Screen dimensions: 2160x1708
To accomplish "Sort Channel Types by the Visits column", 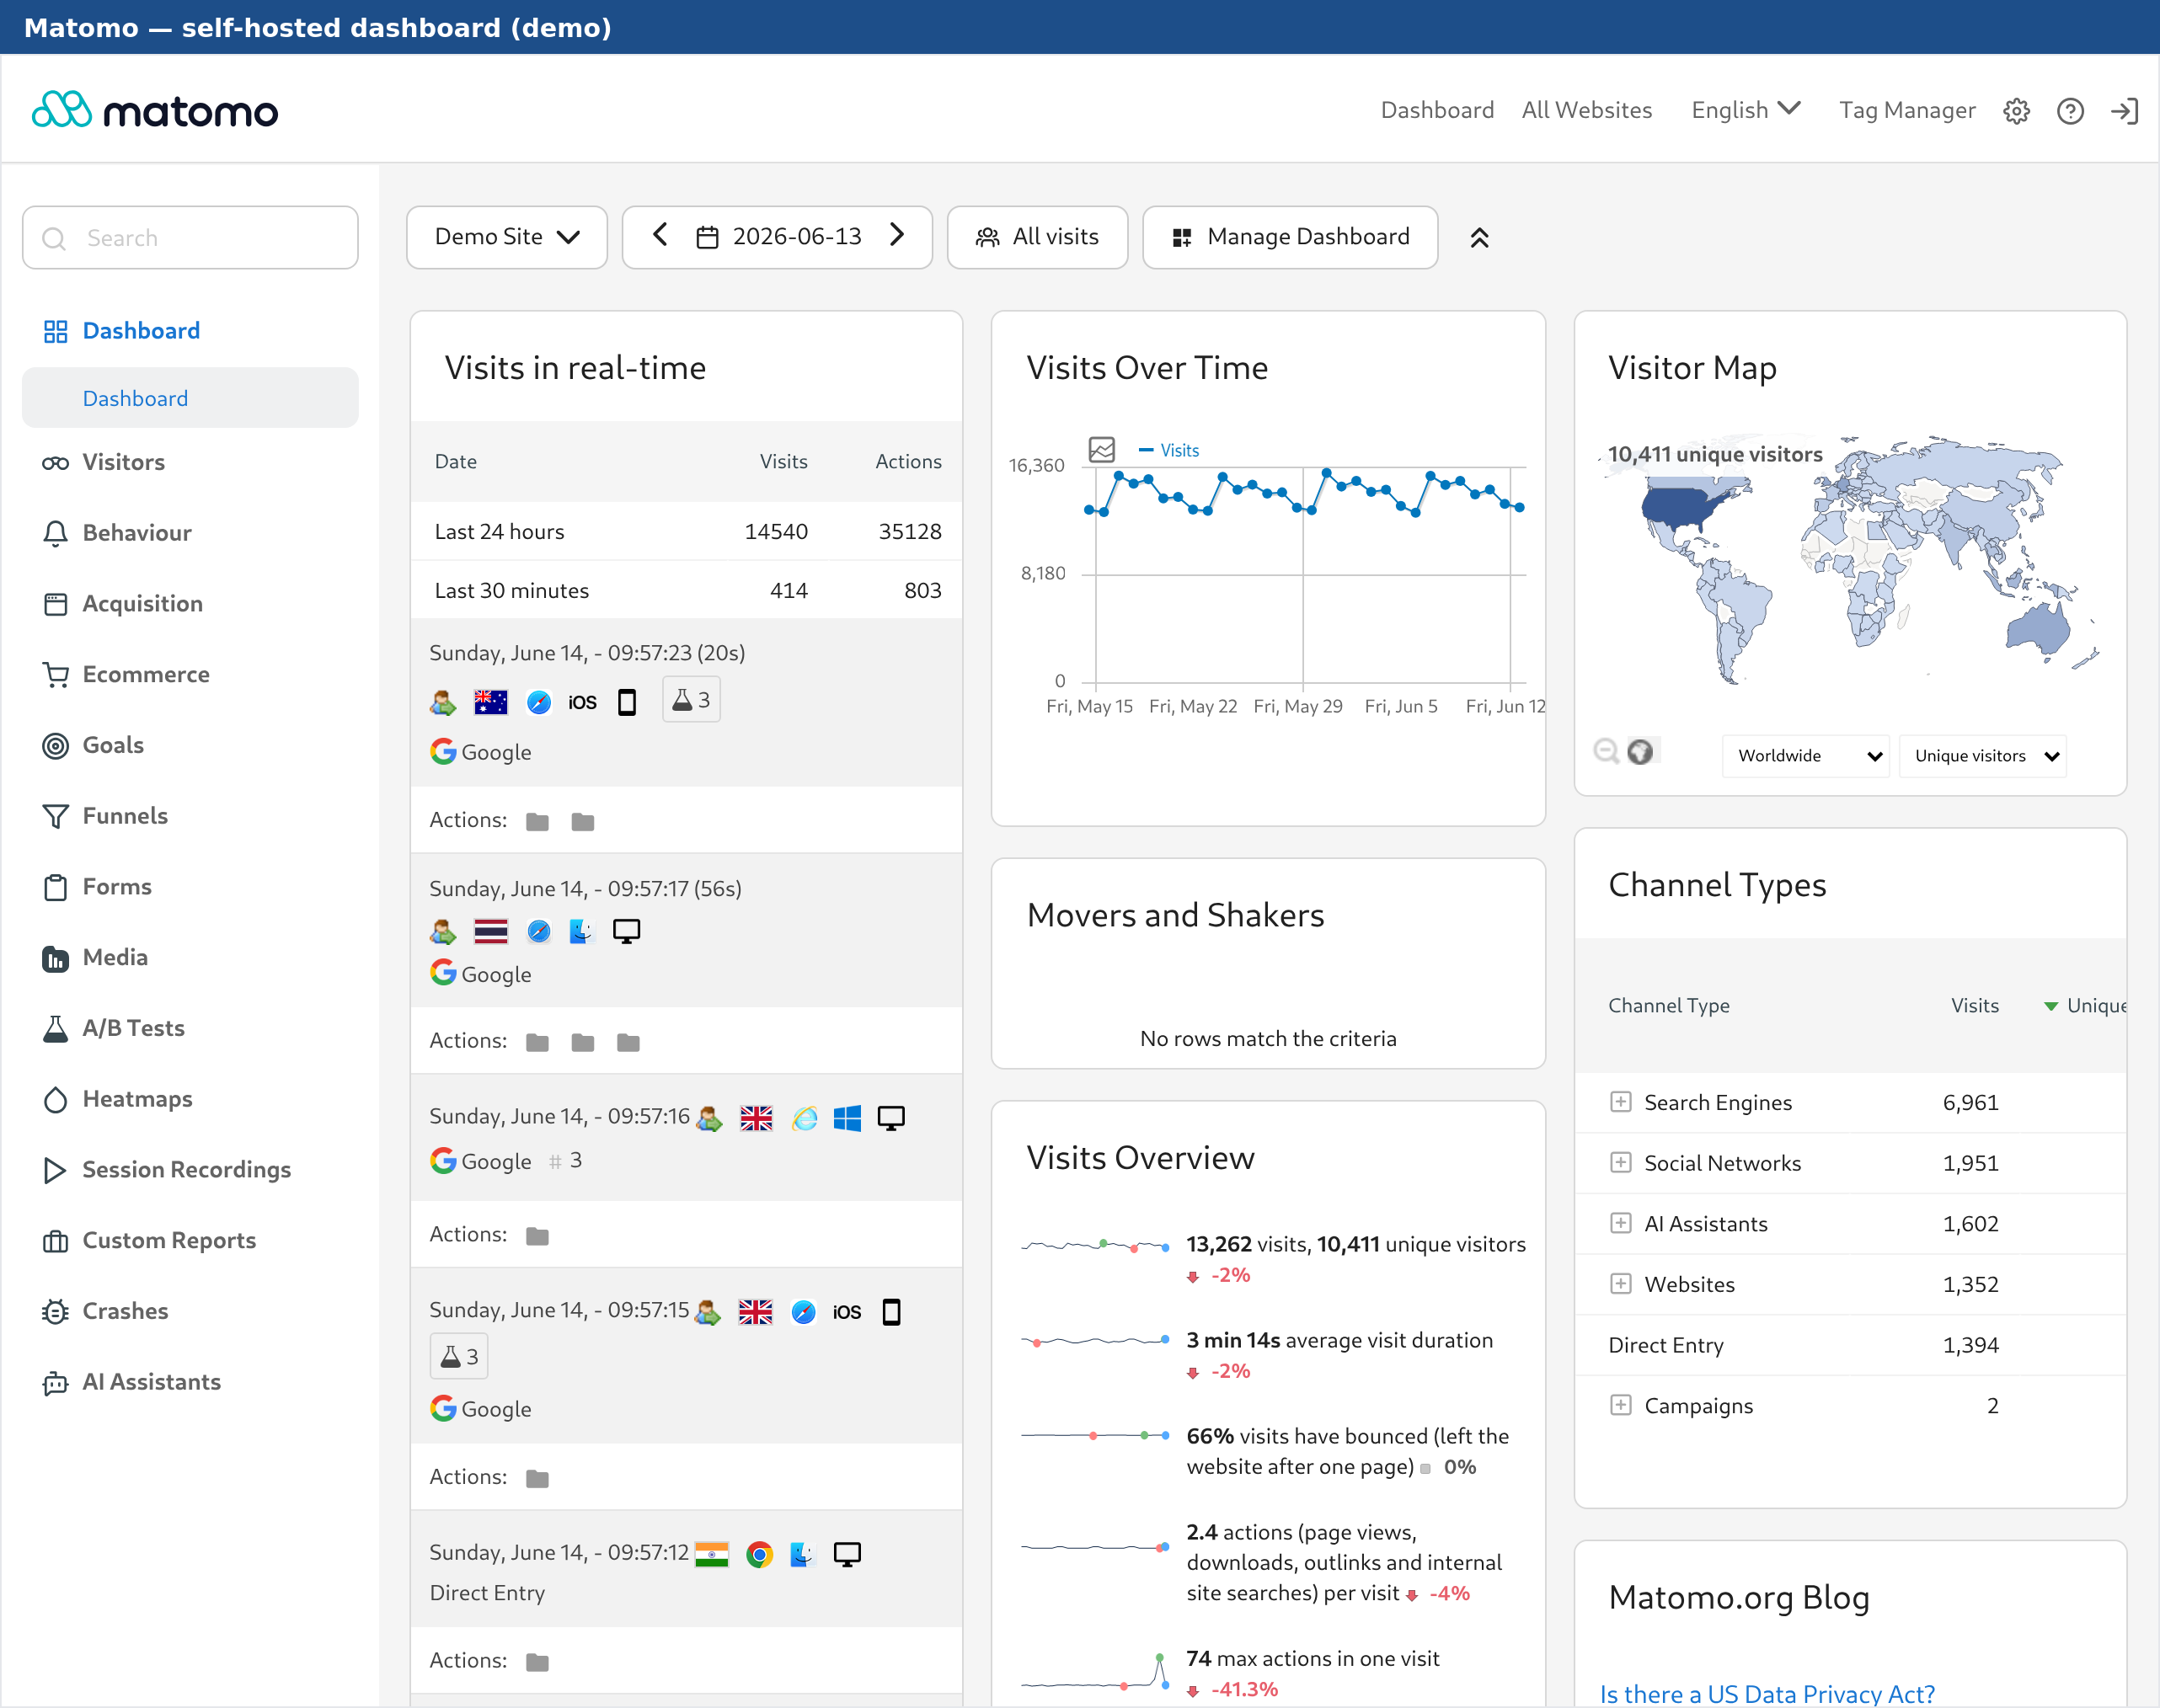I will (x=1974, y=1006).
